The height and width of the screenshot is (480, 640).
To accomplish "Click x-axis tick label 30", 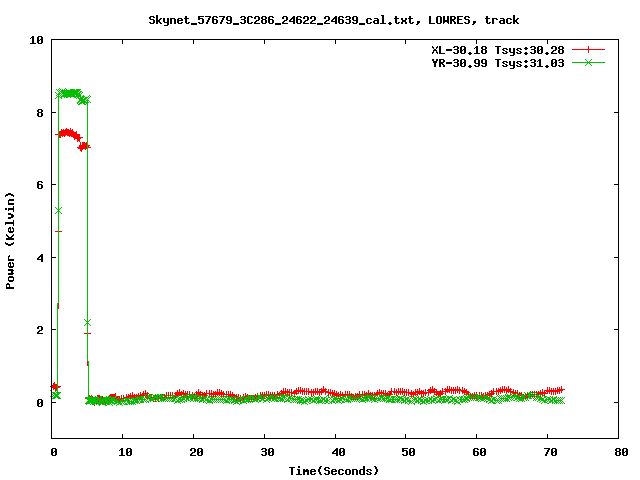I will point(267,452).
